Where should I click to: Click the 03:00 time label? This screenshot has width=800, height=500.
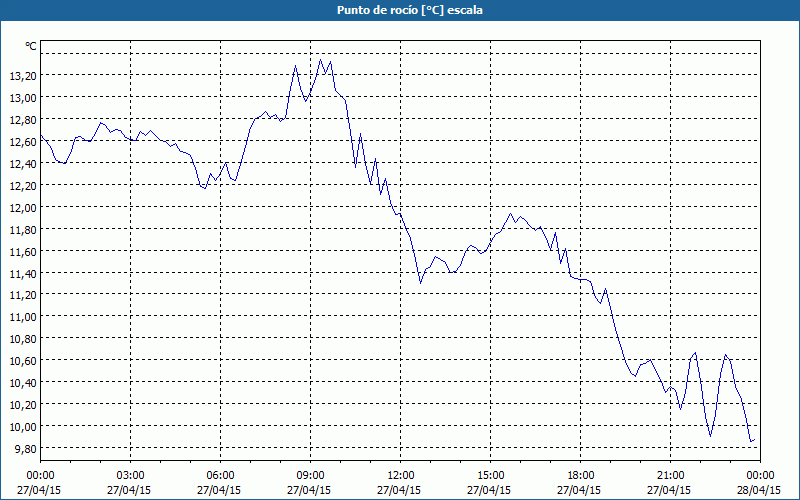[131, 476]
